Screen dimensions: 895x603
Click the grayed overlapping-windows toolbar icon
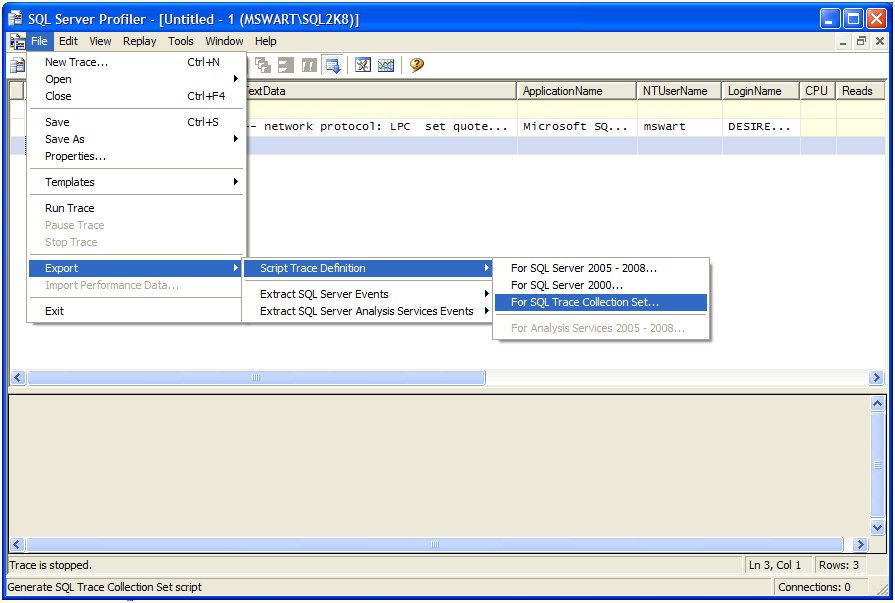click(x=263, y=65)
